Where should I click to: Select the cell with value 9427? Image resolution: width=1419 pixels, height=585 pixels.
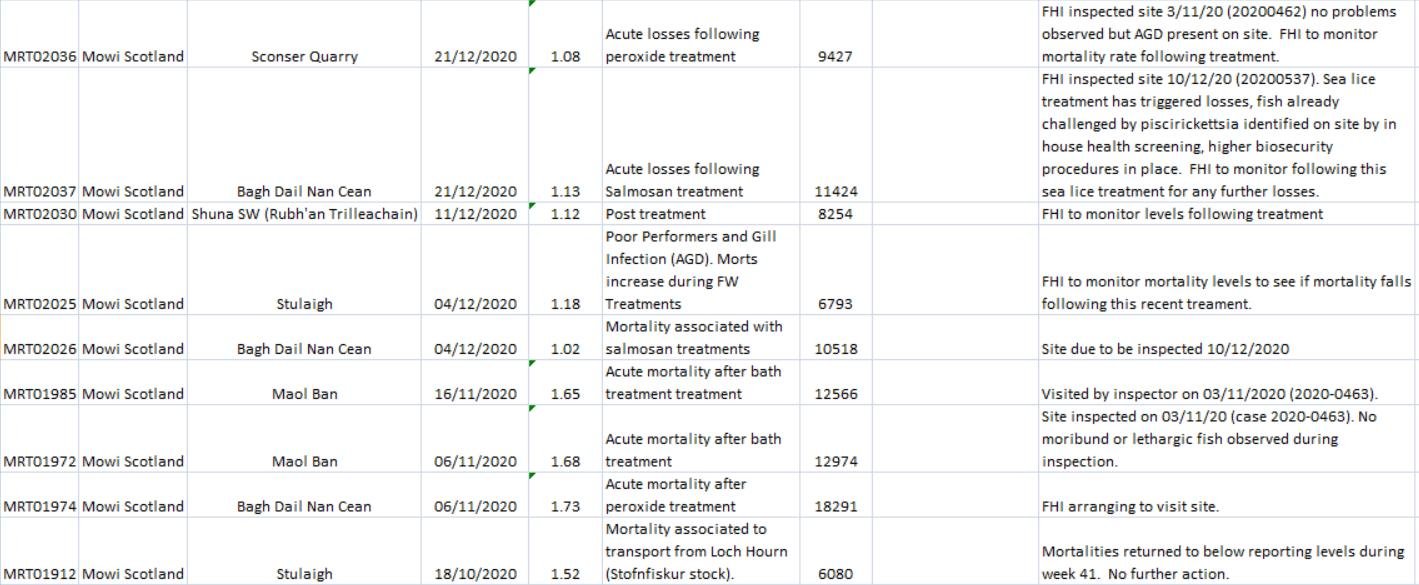[834, 57]
